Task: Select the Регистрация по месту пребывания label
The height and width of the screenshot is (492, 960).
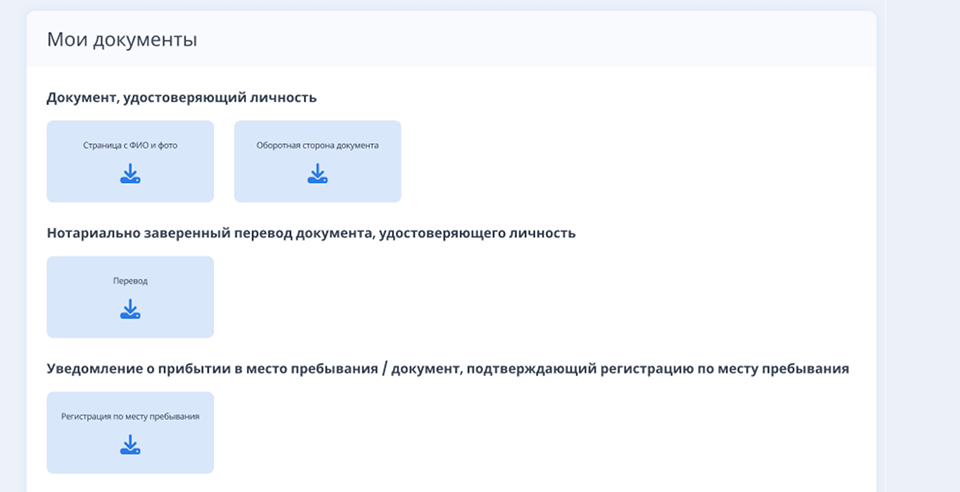Action: 130,416
